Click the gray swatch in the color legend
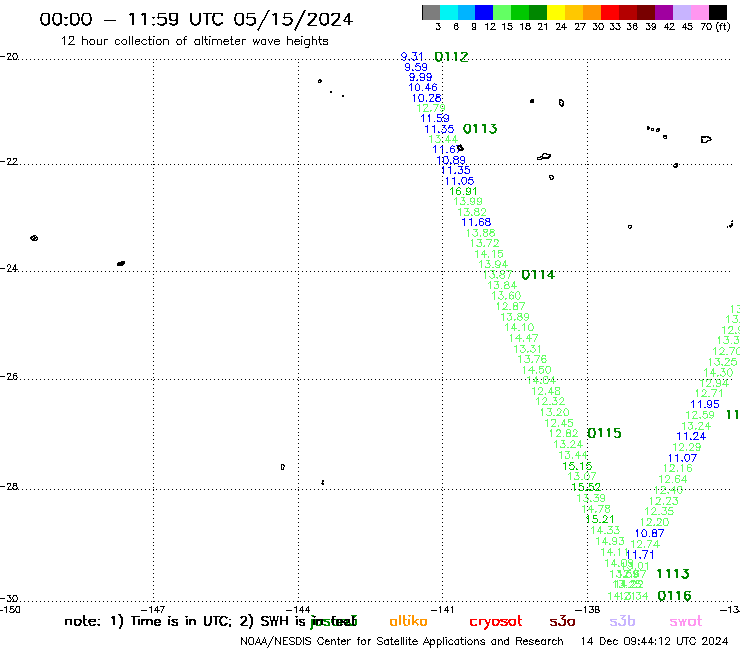Screen dimensions: 740x650 (x=431, y=12)
